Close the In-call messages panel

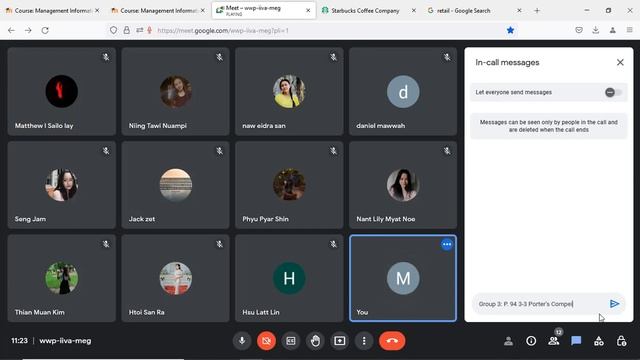(x=620, y=62)
